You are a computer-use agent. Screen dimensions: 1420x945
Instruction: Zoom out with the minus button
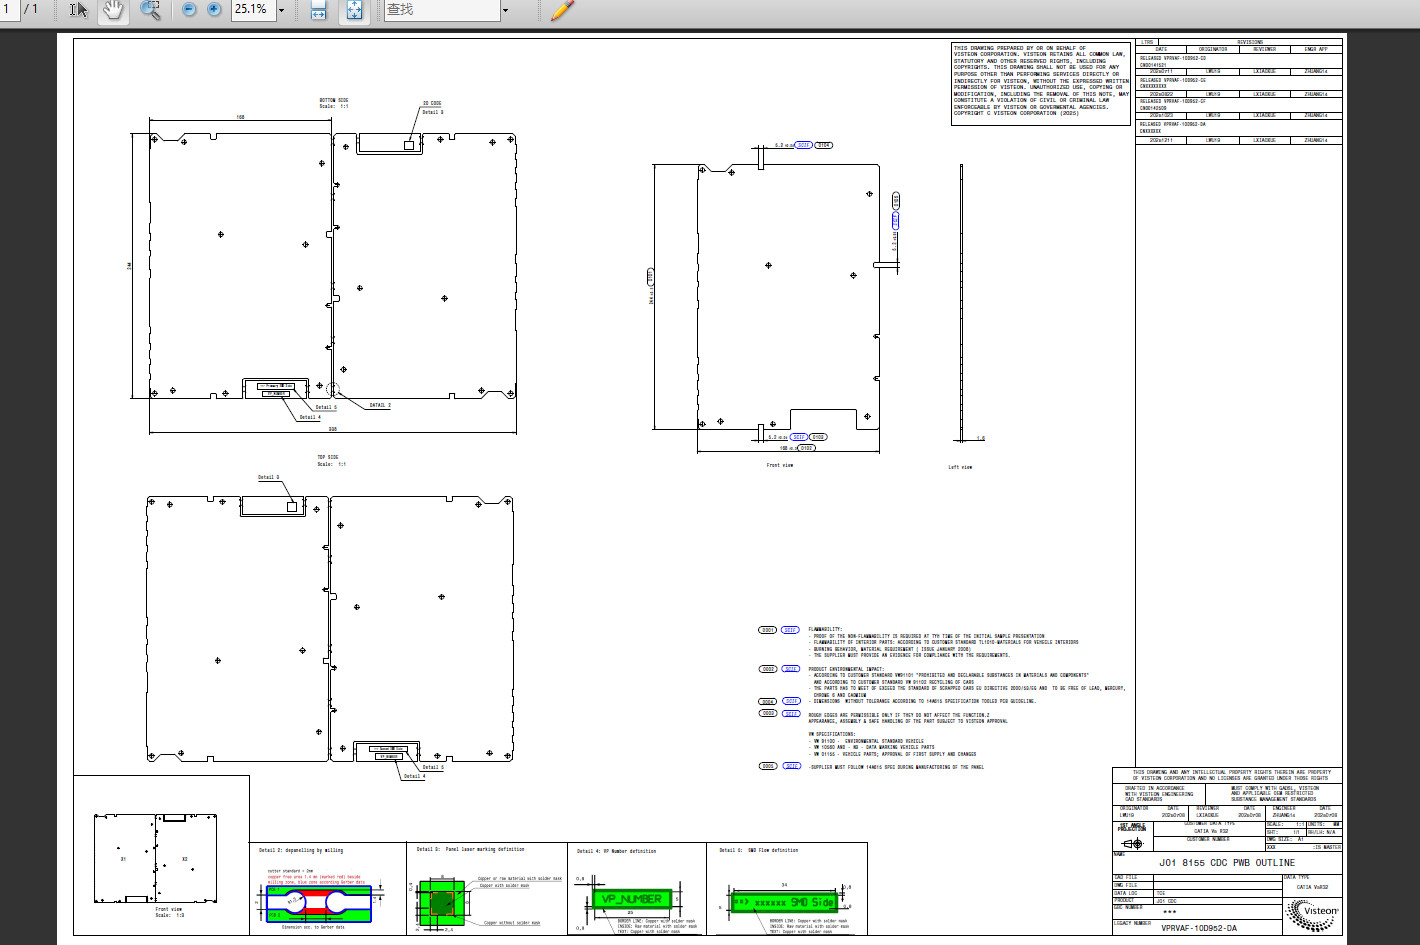click(x=189, y=9)
